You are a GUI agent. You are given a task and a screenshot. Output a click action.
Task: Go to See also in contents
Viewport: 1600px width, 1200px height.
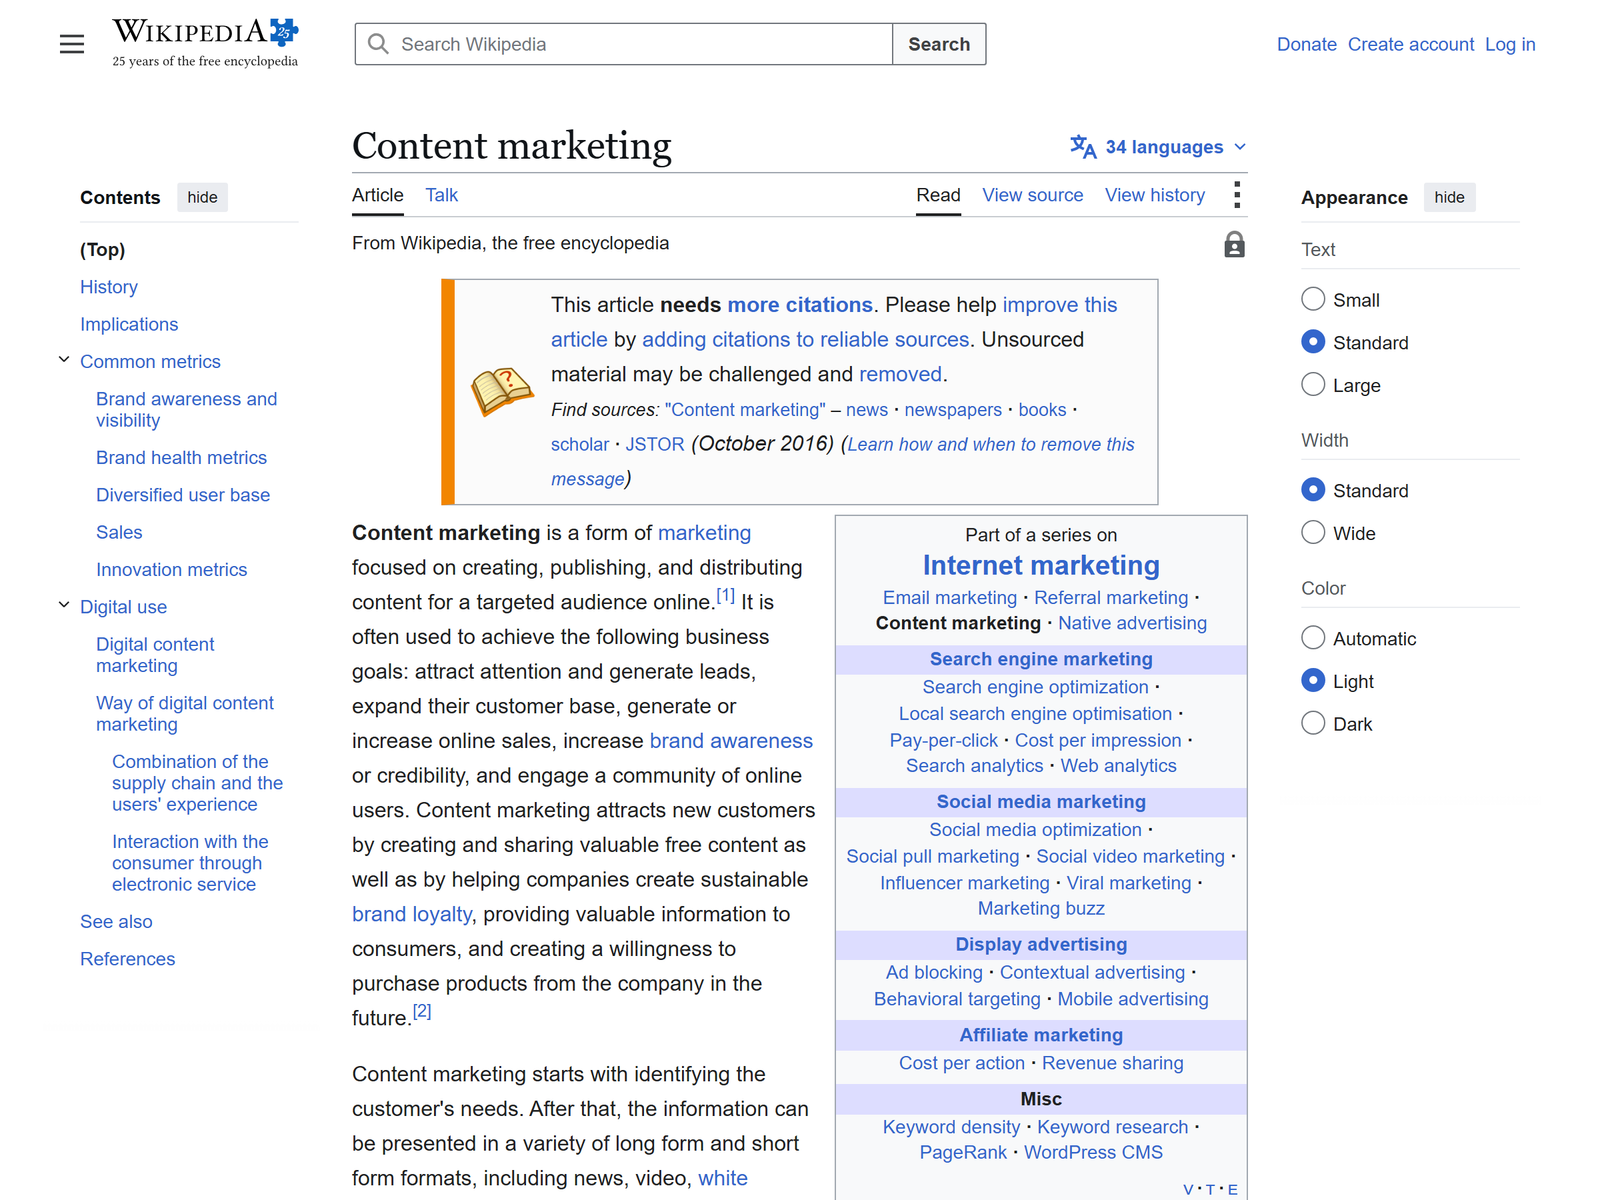116,922
